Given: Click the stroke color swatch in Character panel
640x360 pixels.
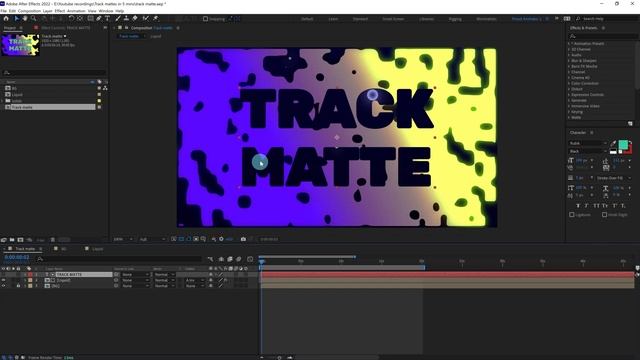Looking at the screenshot, I should tap(629, 150).
